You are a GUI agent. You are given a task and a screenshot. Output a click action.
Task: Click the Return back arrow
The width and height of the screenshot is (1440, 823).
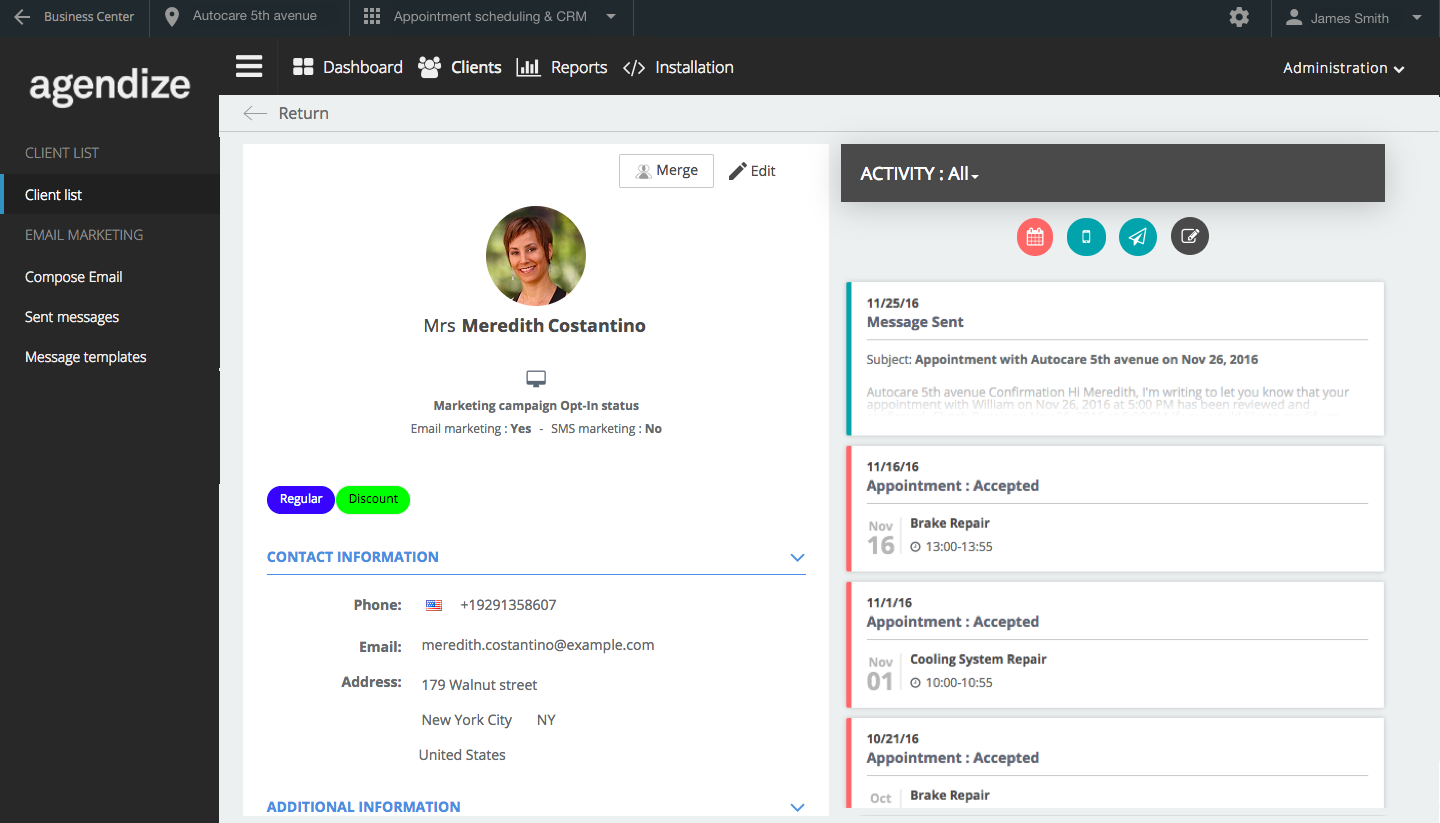coord(256,113)
